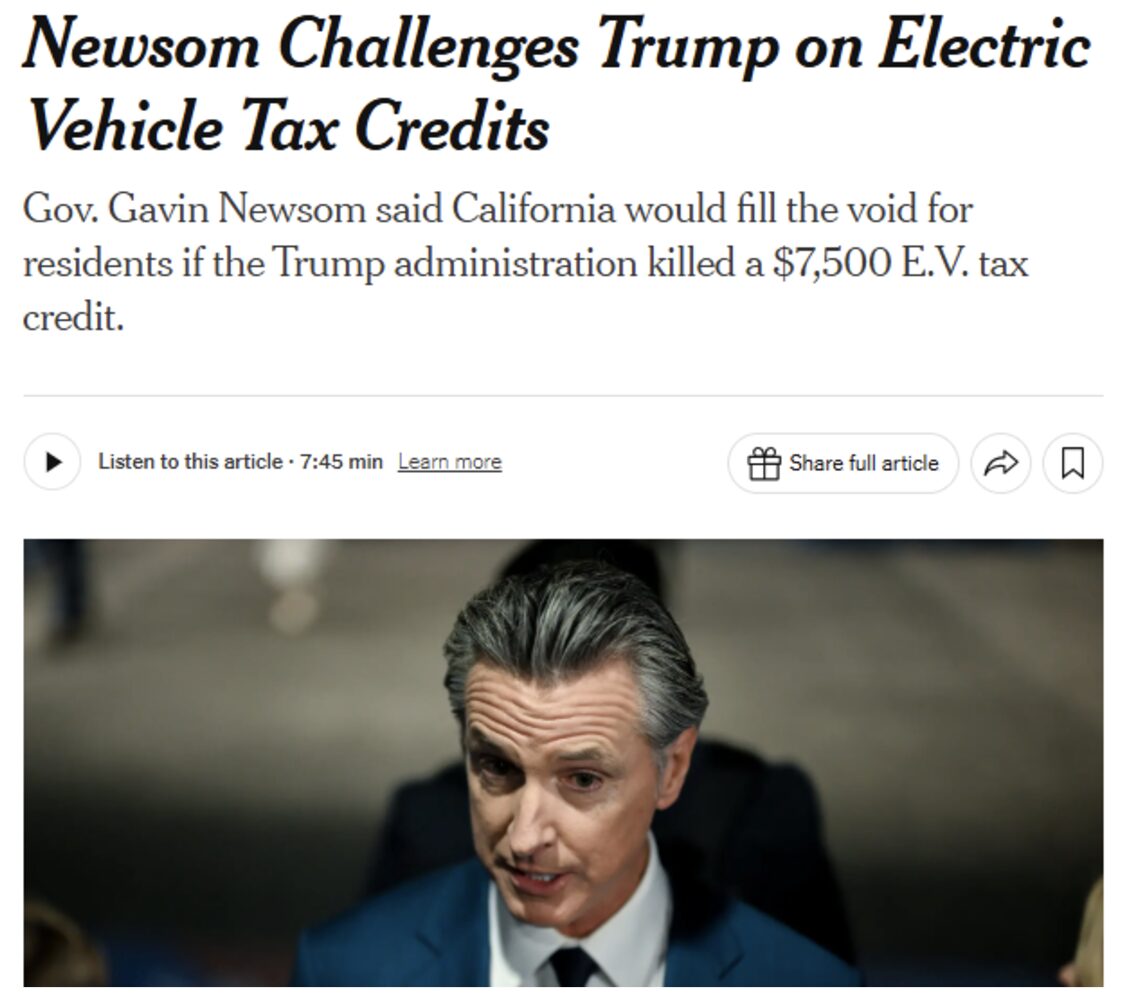Screen dimensions: 1126x1004
Task: Click the gift icon in share button
Action: point(763,463)
